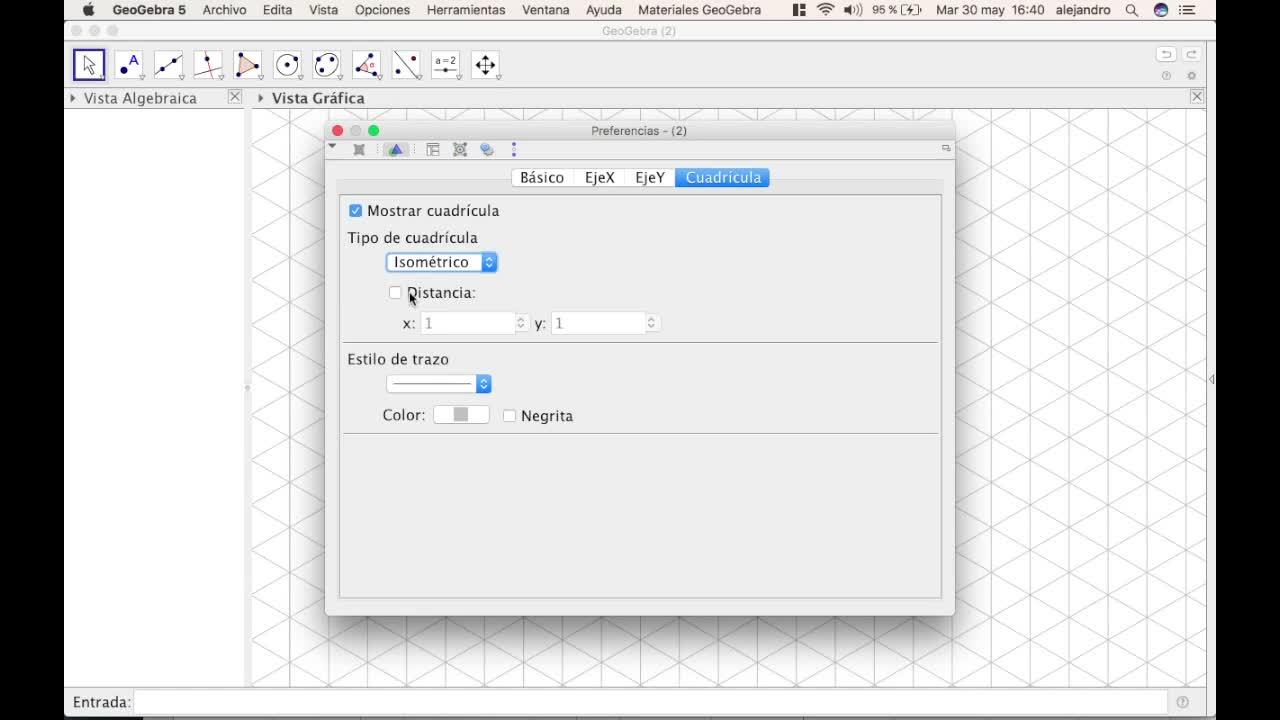
Task: Select the Cuadrícula tab
Action: (723, 178)
